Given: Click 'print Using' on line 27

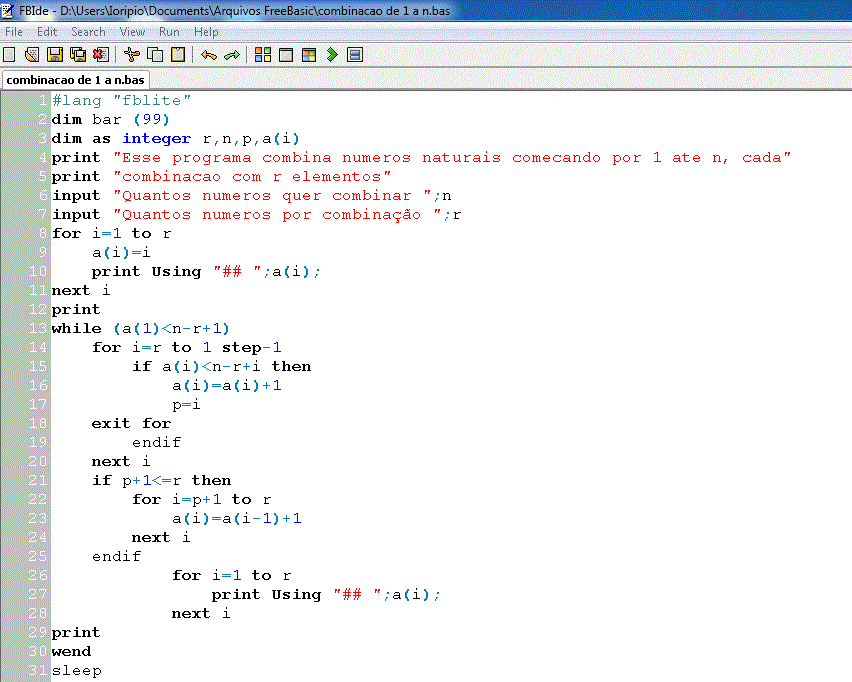Looking at the screenshot, I should [266, 595].
